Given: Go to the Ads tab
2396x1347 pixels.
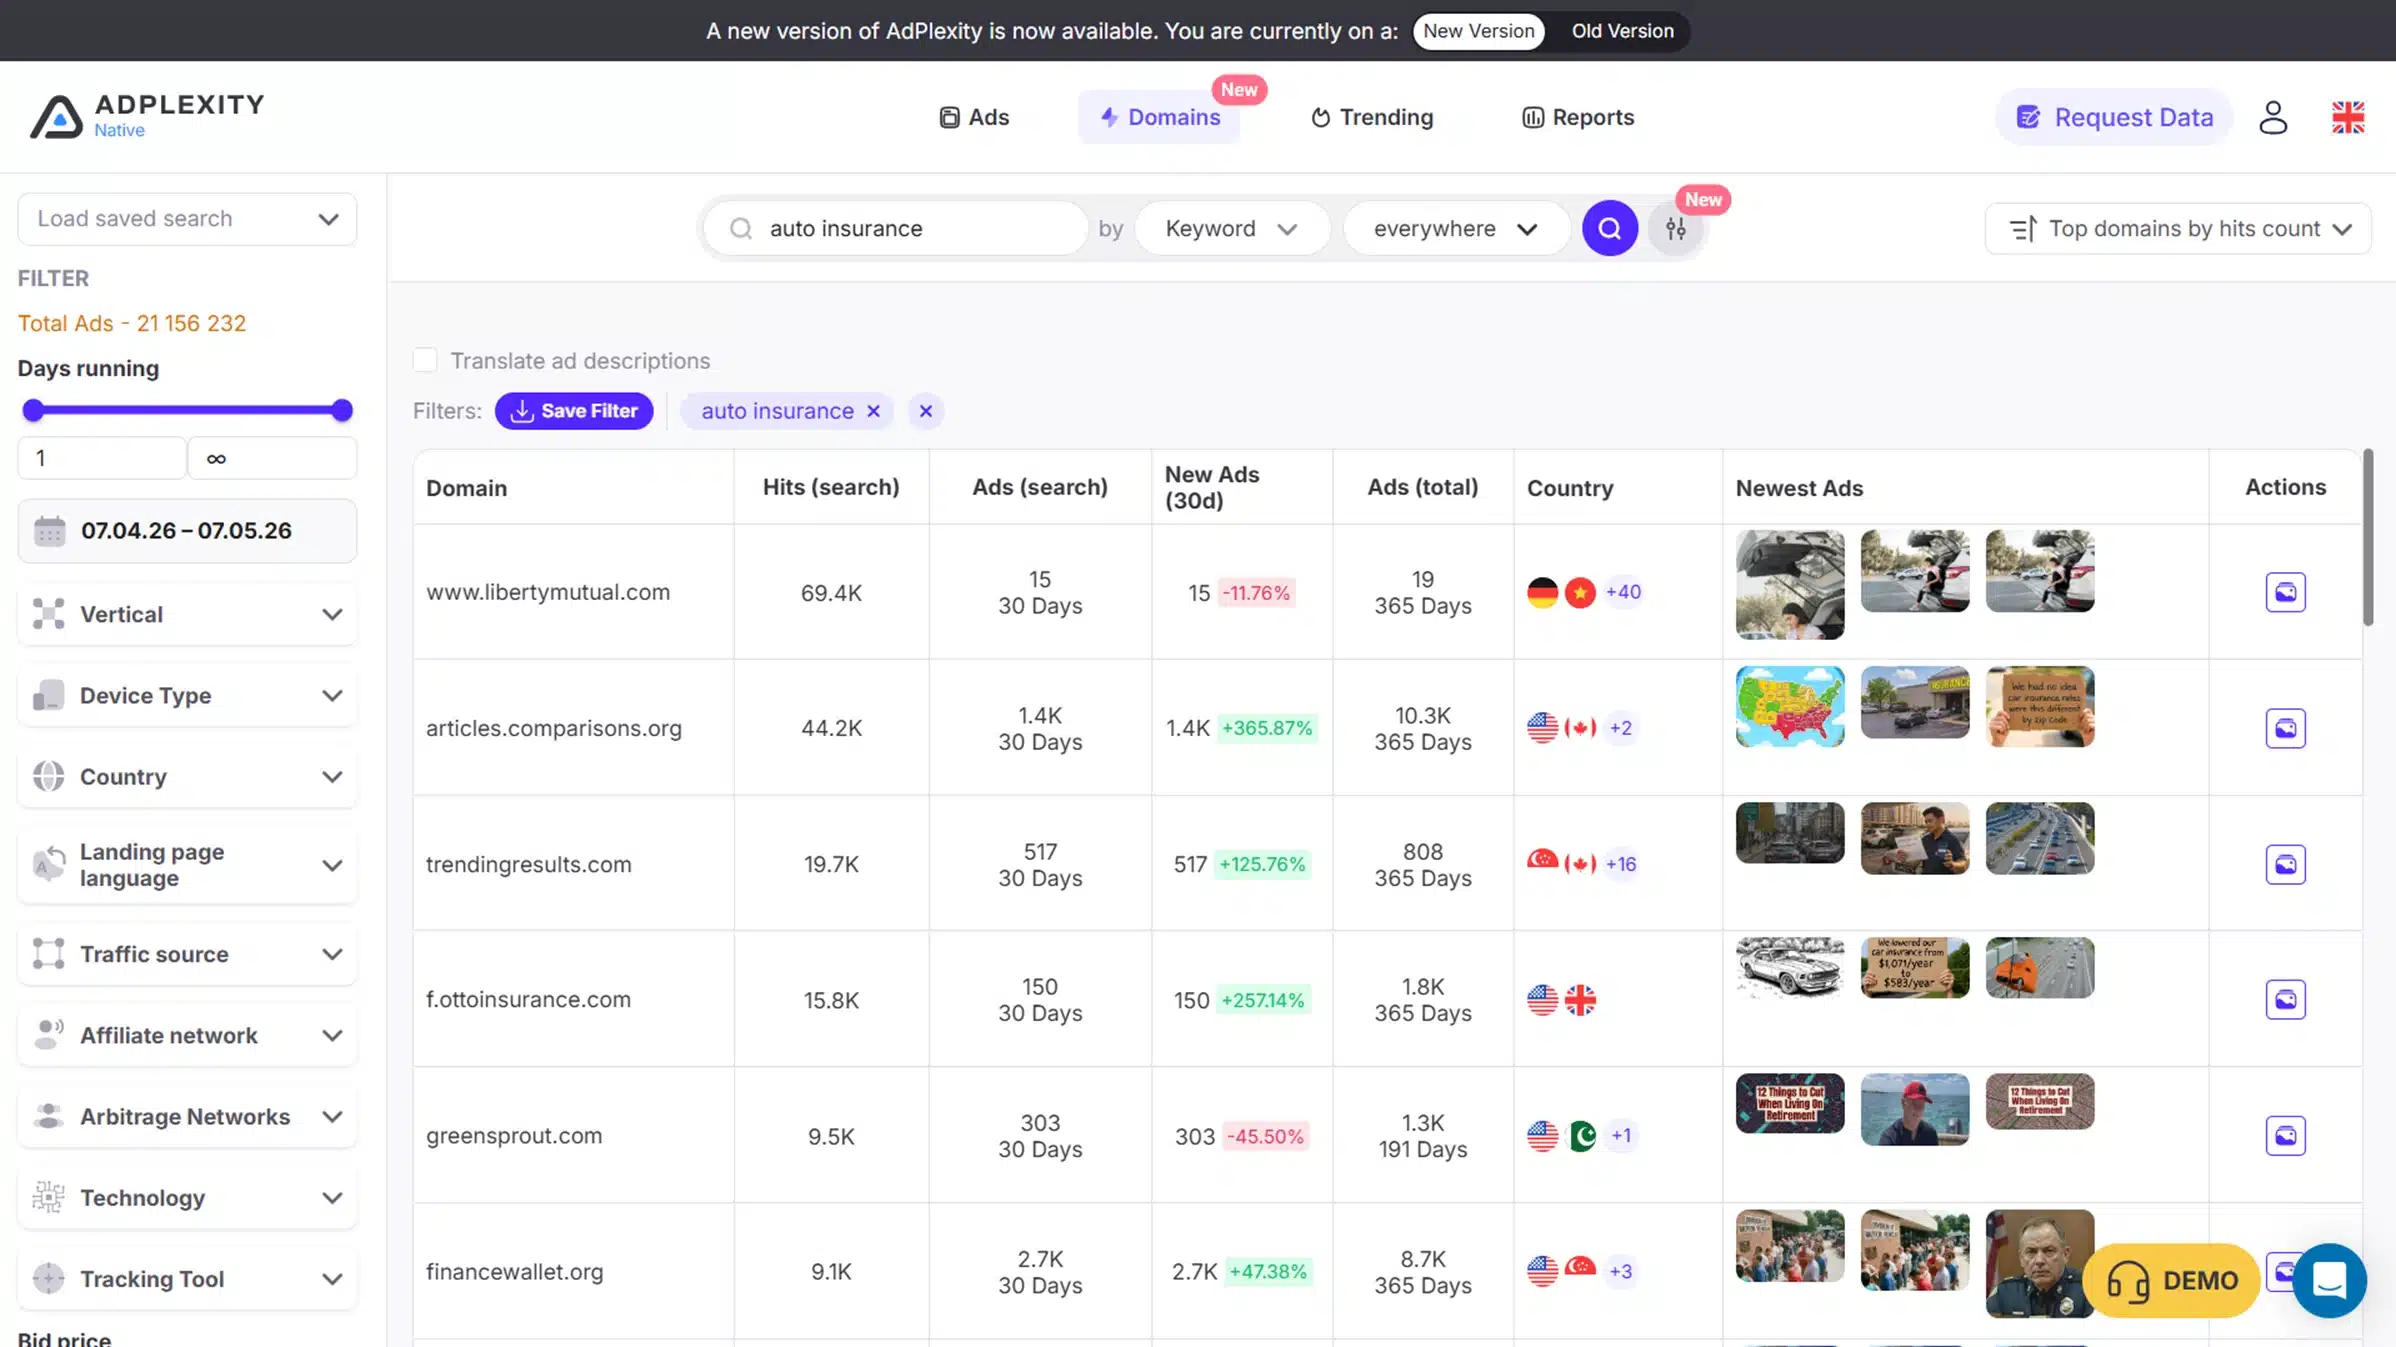Looking at the screenshot, I should (974, 117).
